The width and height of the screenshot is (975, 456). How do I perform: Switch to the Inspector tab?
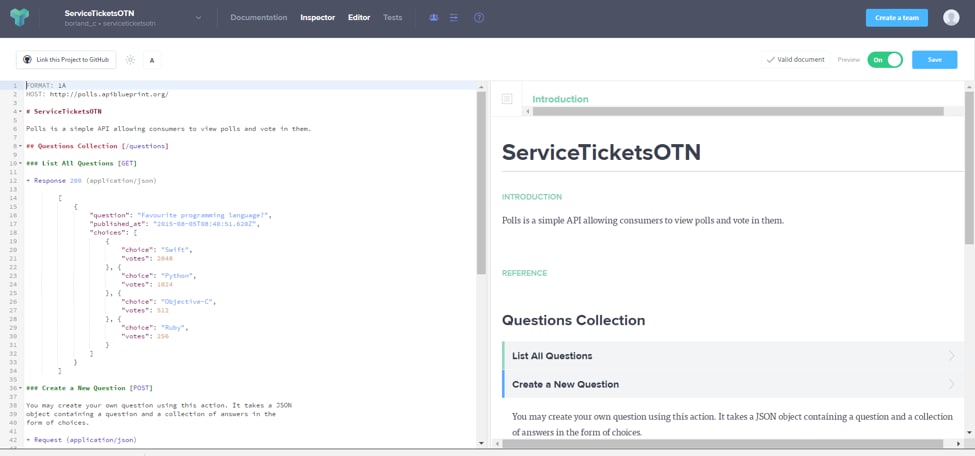click(x=317, y=17)
